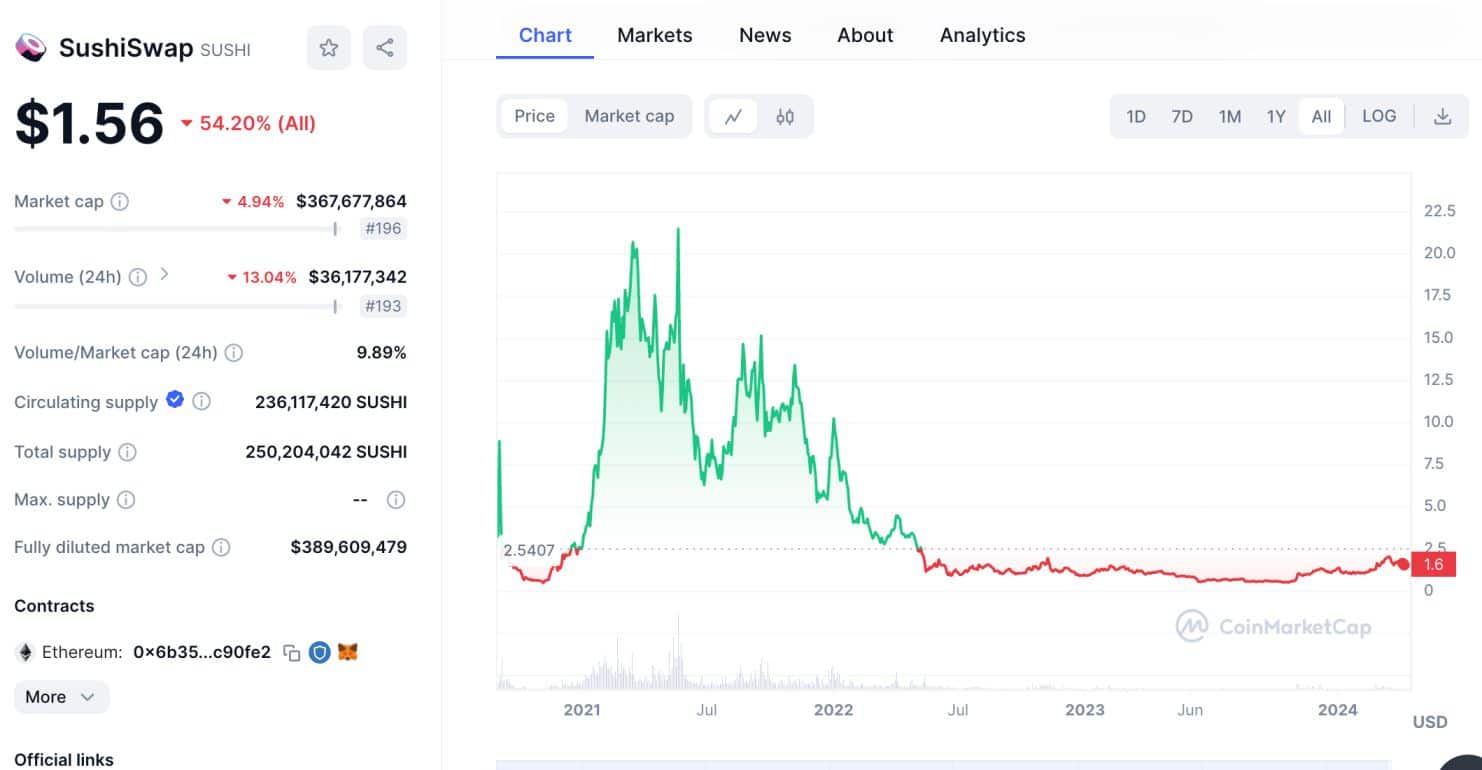Click the 2.5407 opening price label

pyautogui.click(x=528, y=550)
